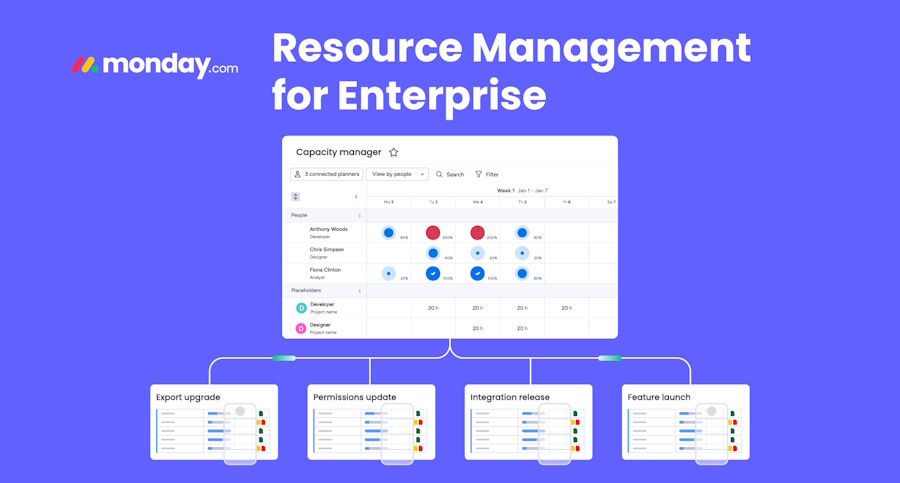Select the Th 5 day column header

click(x=522, y=202)
